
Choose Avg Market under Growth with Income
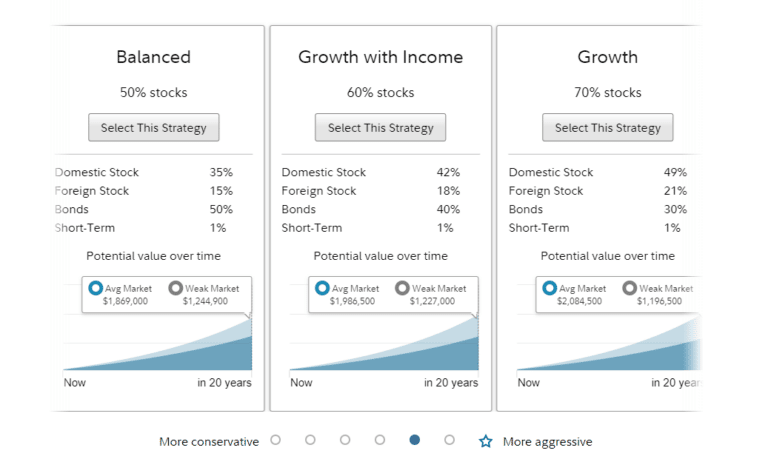coord(322,288)
